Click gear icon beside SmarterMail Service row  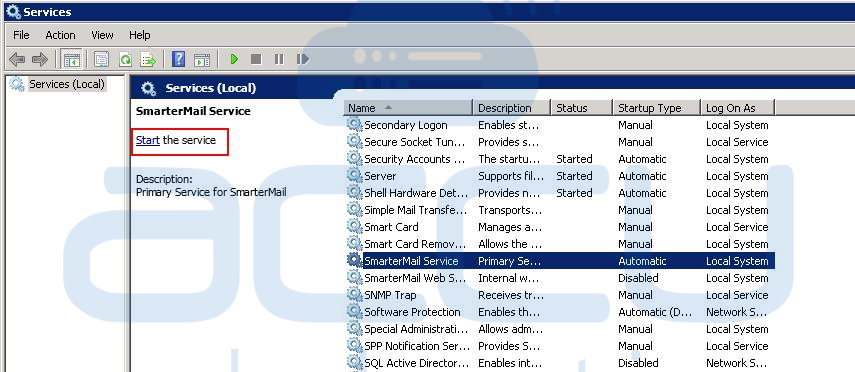coord(354,260)
